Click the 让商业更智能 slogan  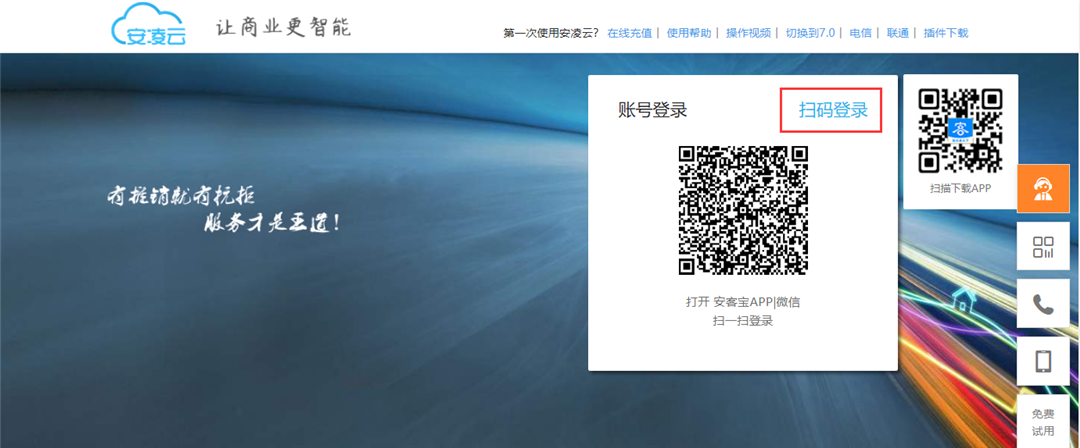(x=283, y=28)
